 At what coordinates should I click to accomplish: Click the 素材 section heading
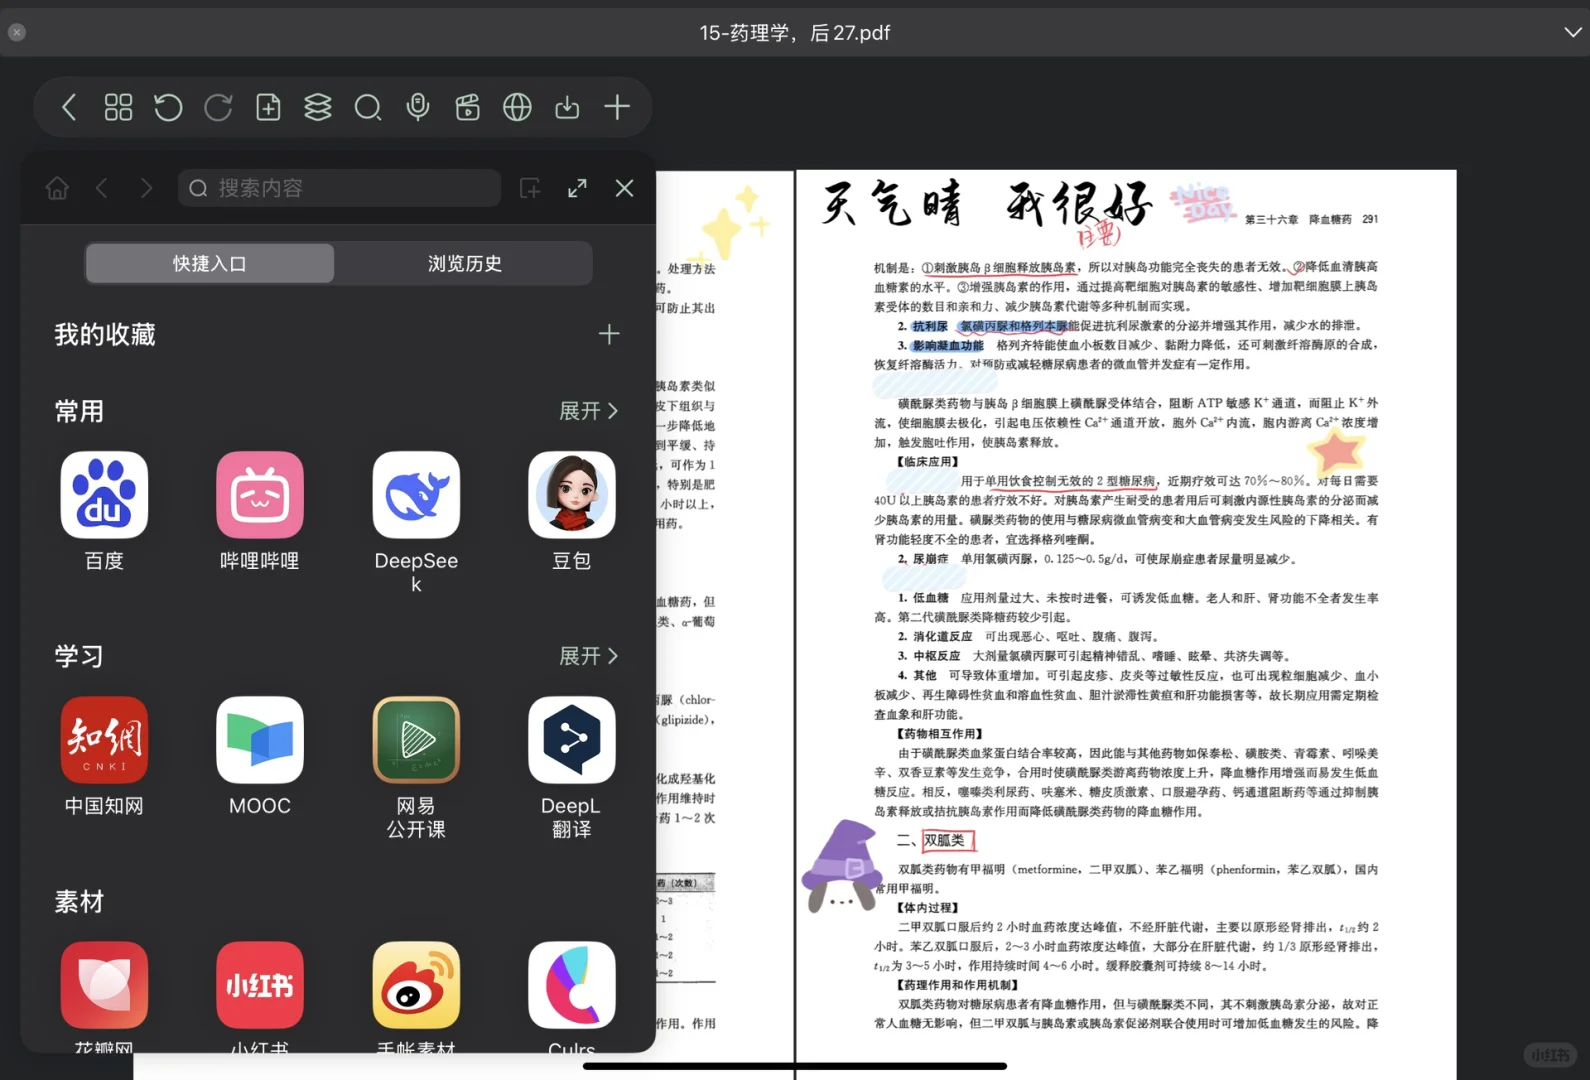[x=79, y=902]
